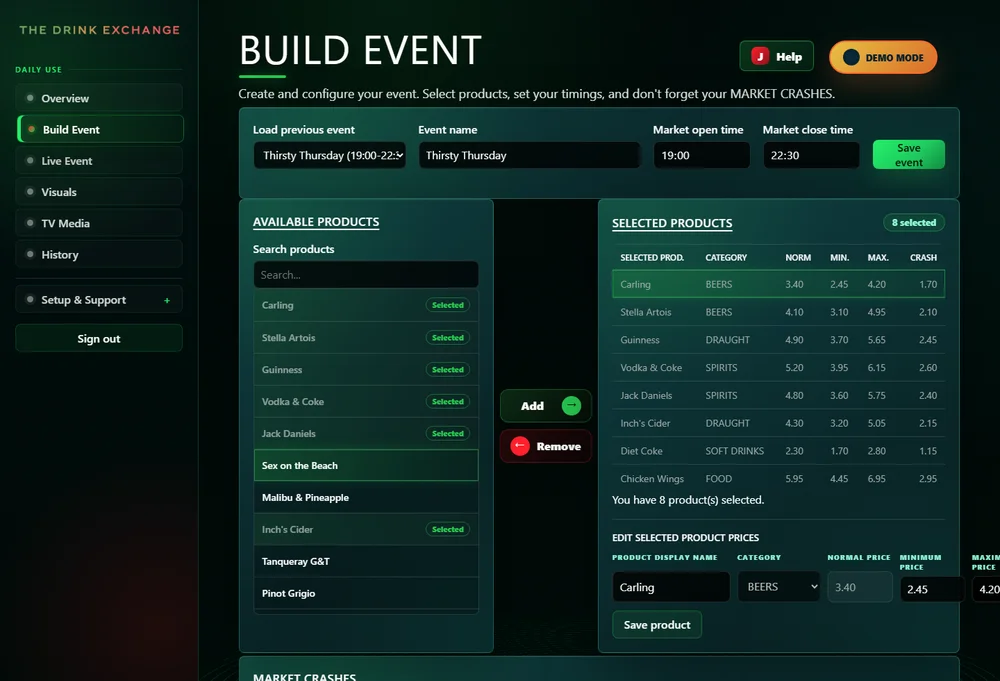Select Build Event in the sidebar
1000x681 pixels.
[x=100, y=129]
